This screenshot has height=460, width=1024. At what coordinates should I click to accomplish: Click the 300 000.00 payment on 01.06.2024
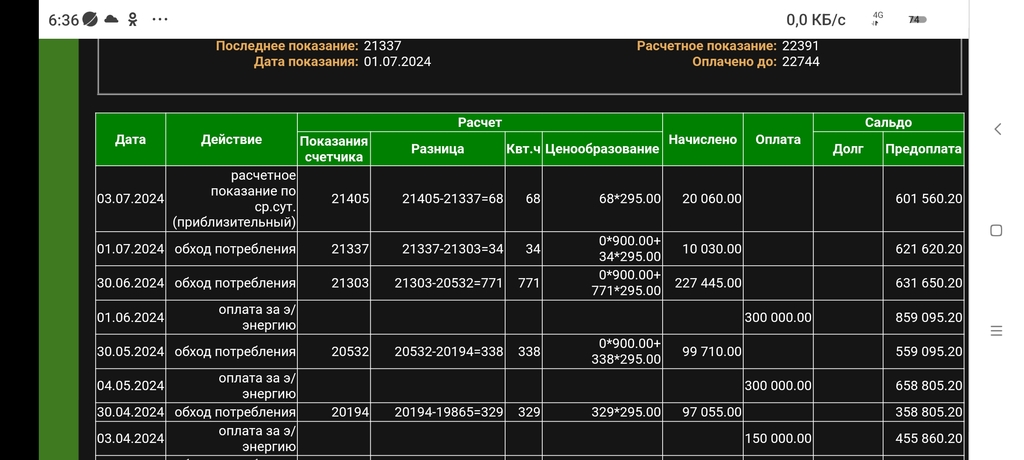point(778,318)
